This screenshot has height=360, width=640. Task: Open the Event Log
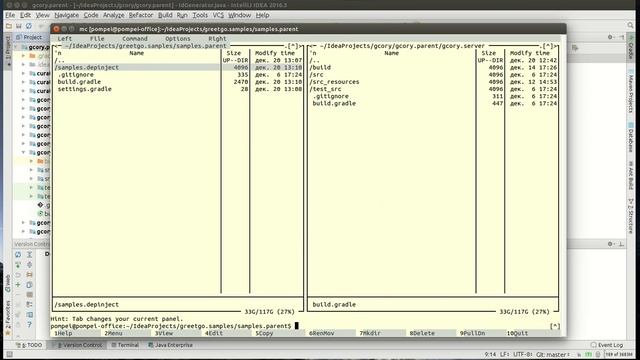(x=607, y=345)
